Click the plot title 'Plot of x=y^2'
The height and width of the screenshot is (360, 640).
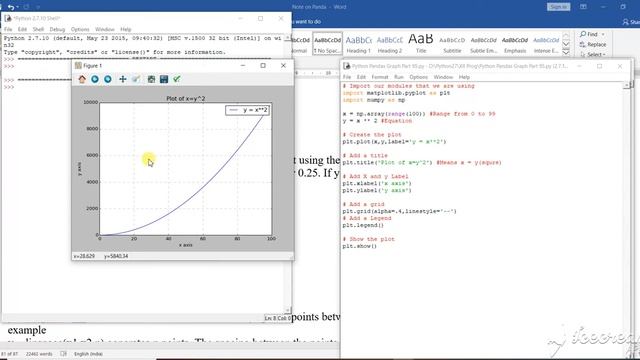186,98
